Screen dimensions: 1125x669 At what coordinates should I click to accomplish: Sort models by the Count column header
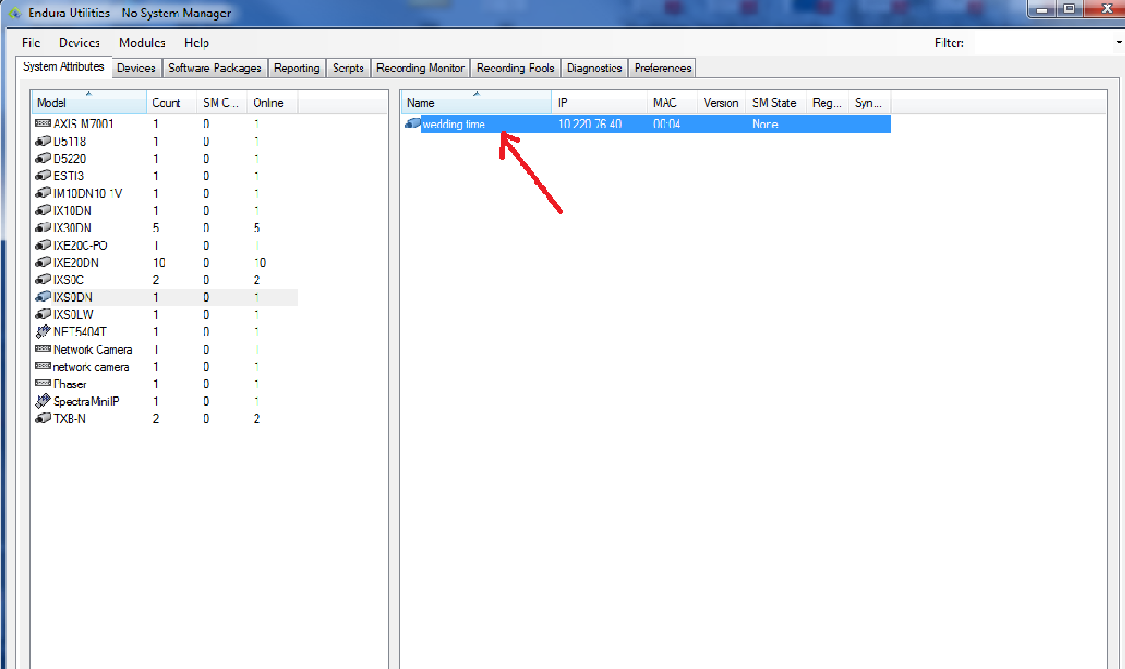click(166, 102)
